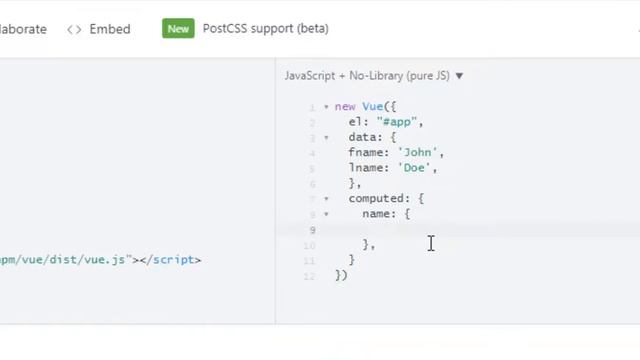The height and width of the screenshot is (360, 640).
Task: Click line number 9 in the gutter
Action: pyautogui.click(x=312, y=230)
